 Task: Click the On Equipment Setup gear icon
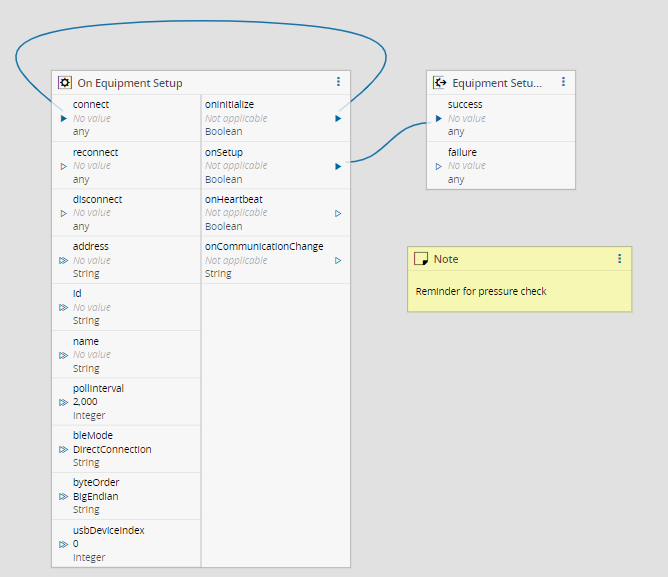(65, 83)
